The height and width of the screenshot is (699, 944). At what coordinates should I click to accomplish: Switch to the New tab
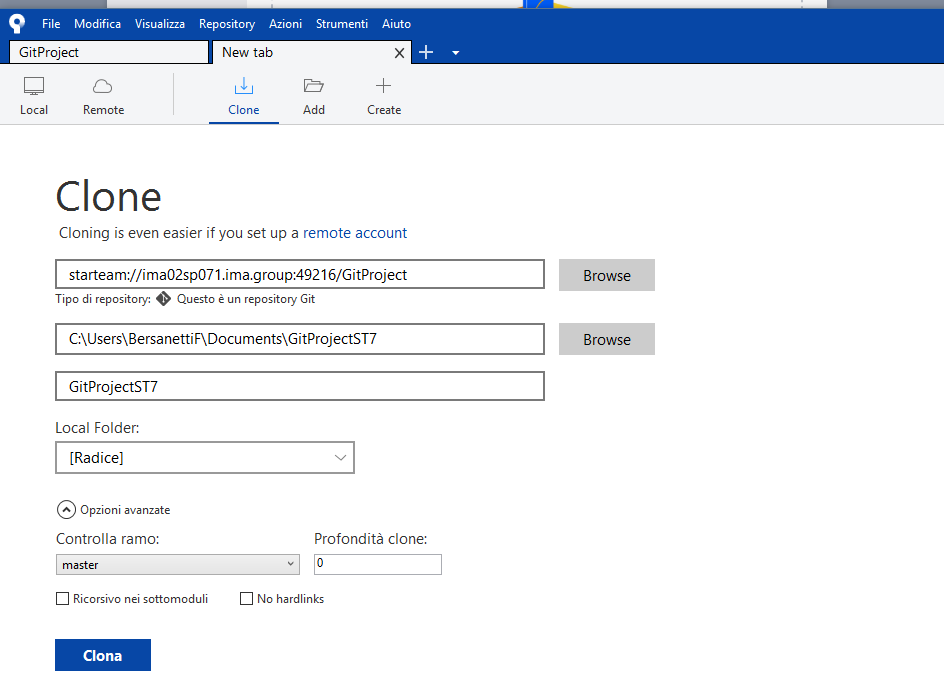point(312,52)
